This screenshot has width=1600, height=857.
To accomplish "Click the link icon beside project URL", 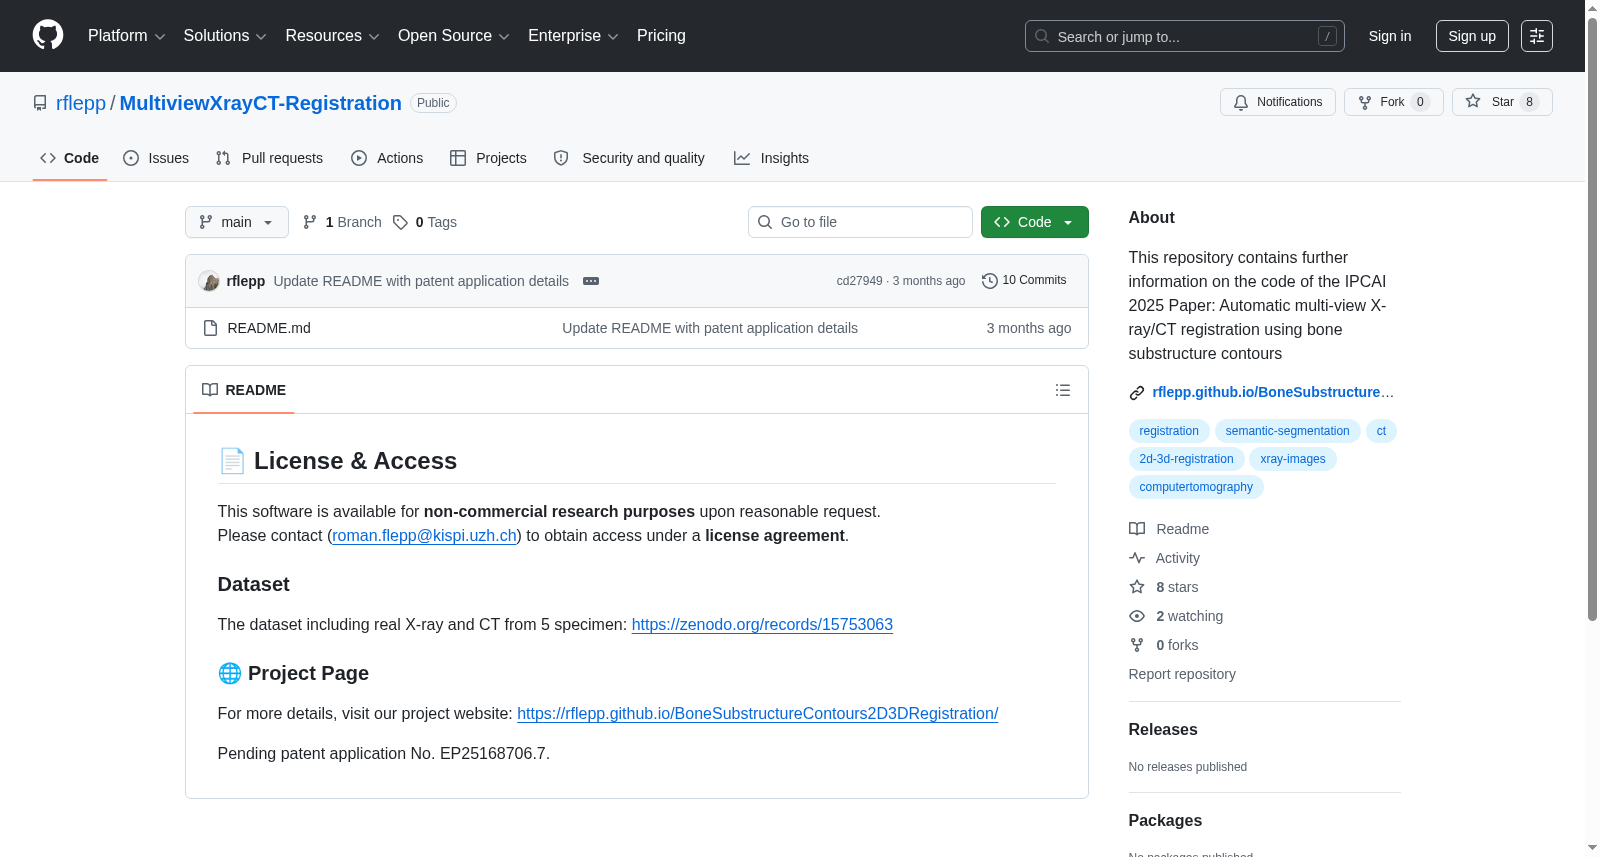I will (1137, 393).
